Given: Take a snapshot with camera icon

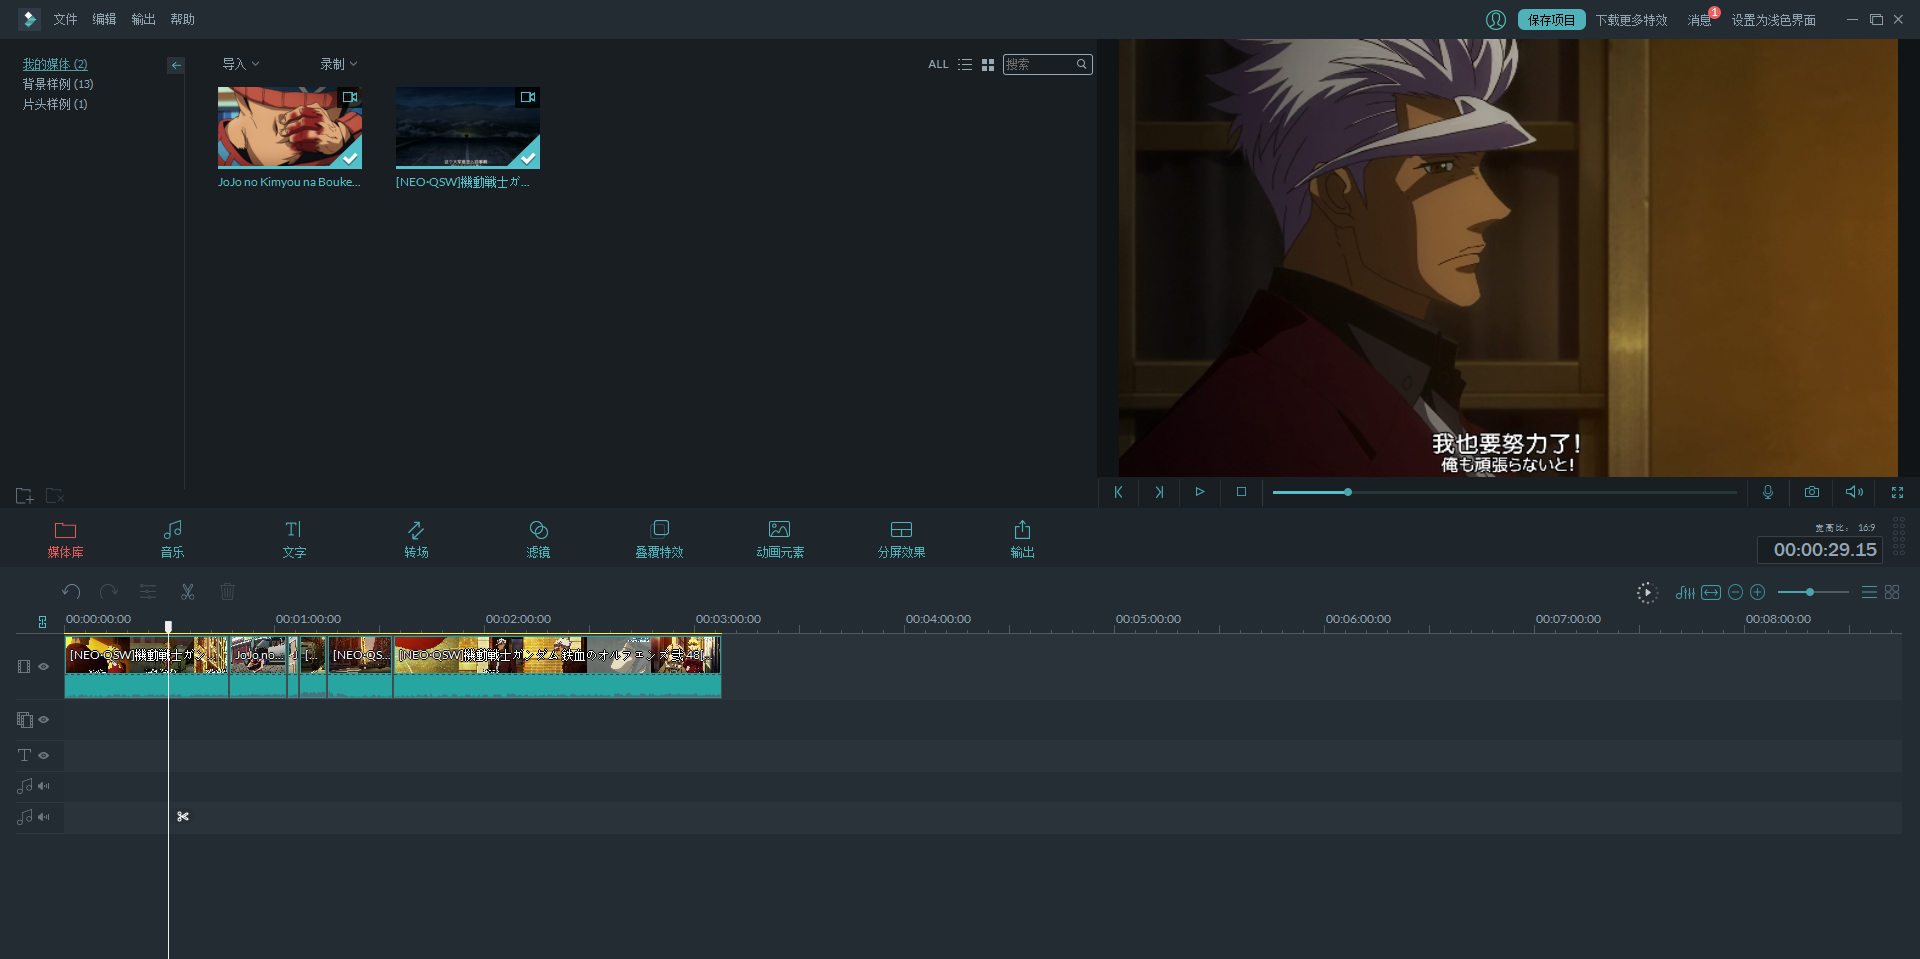Looking at the screenshot, I should (1812, 492).
